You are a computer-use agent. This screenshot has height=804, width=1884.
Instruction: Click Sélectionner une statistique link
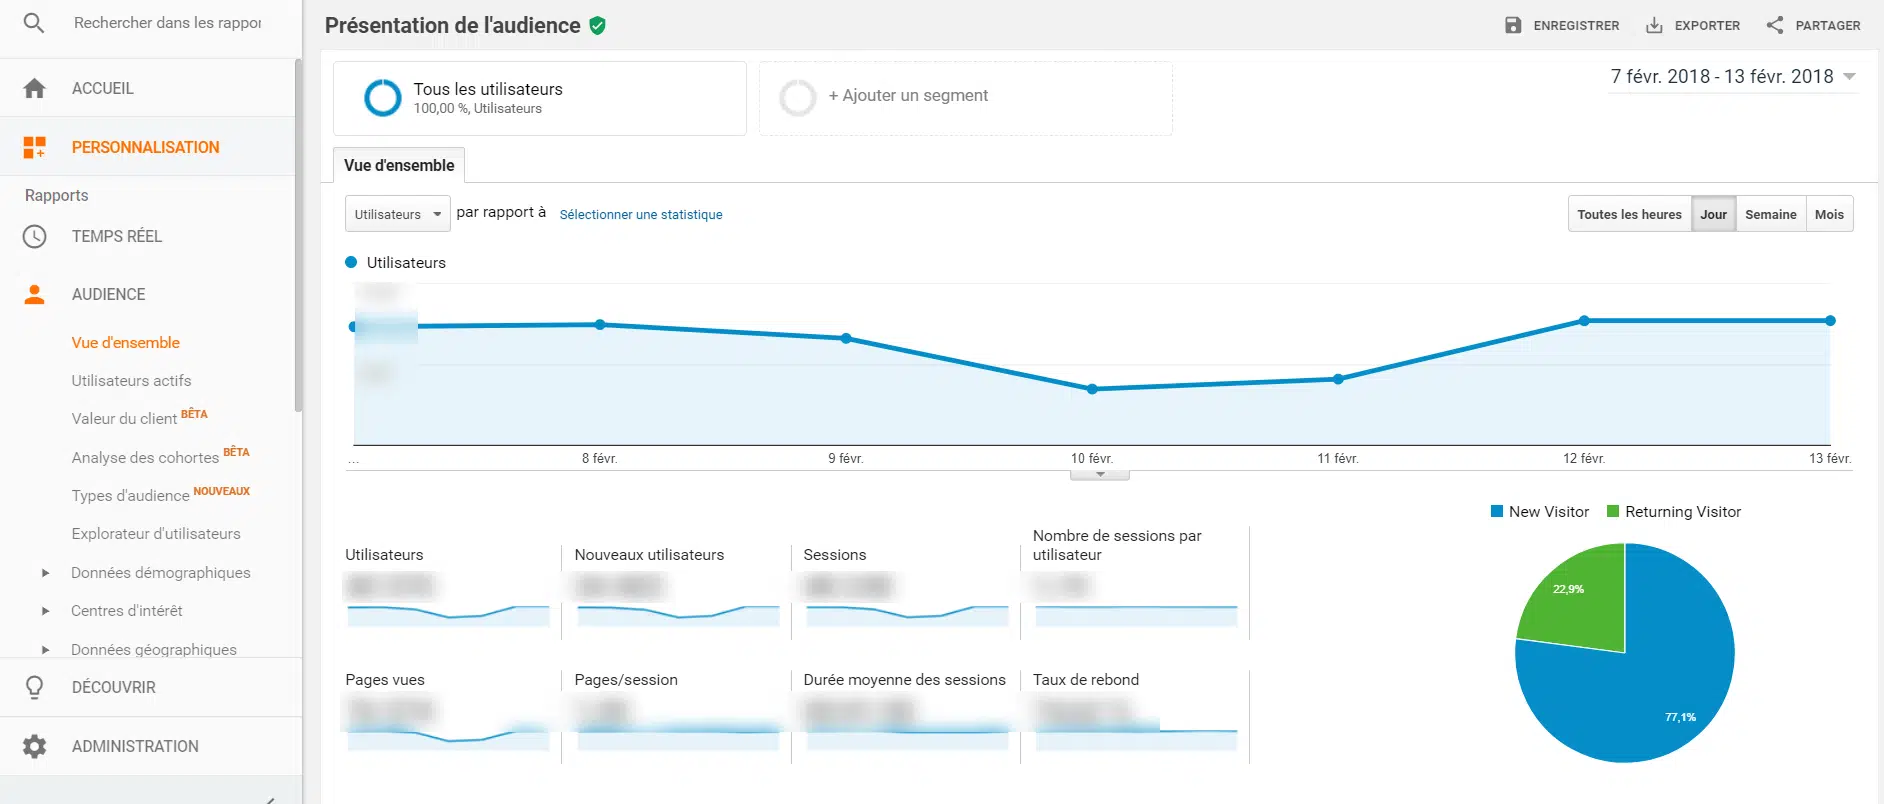tap(640, 214)
